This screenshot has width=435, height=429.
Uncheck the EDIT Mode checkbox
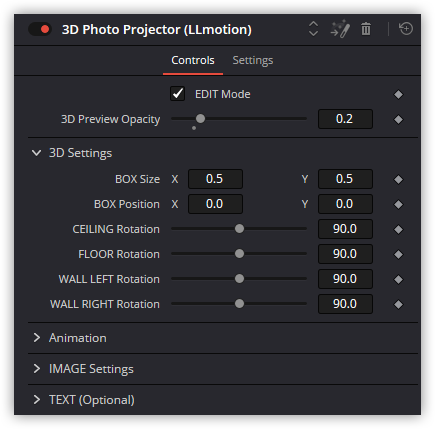(x=177, y=94)
